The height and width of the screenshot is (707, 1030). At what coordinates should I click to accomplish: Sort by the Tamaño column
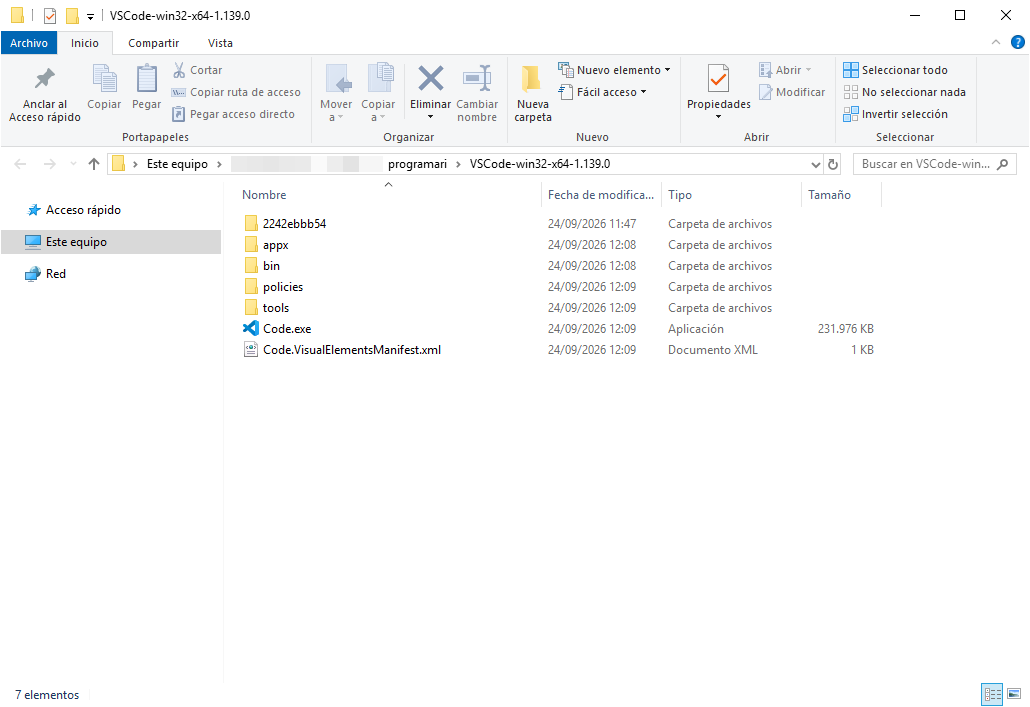point(829,195)
